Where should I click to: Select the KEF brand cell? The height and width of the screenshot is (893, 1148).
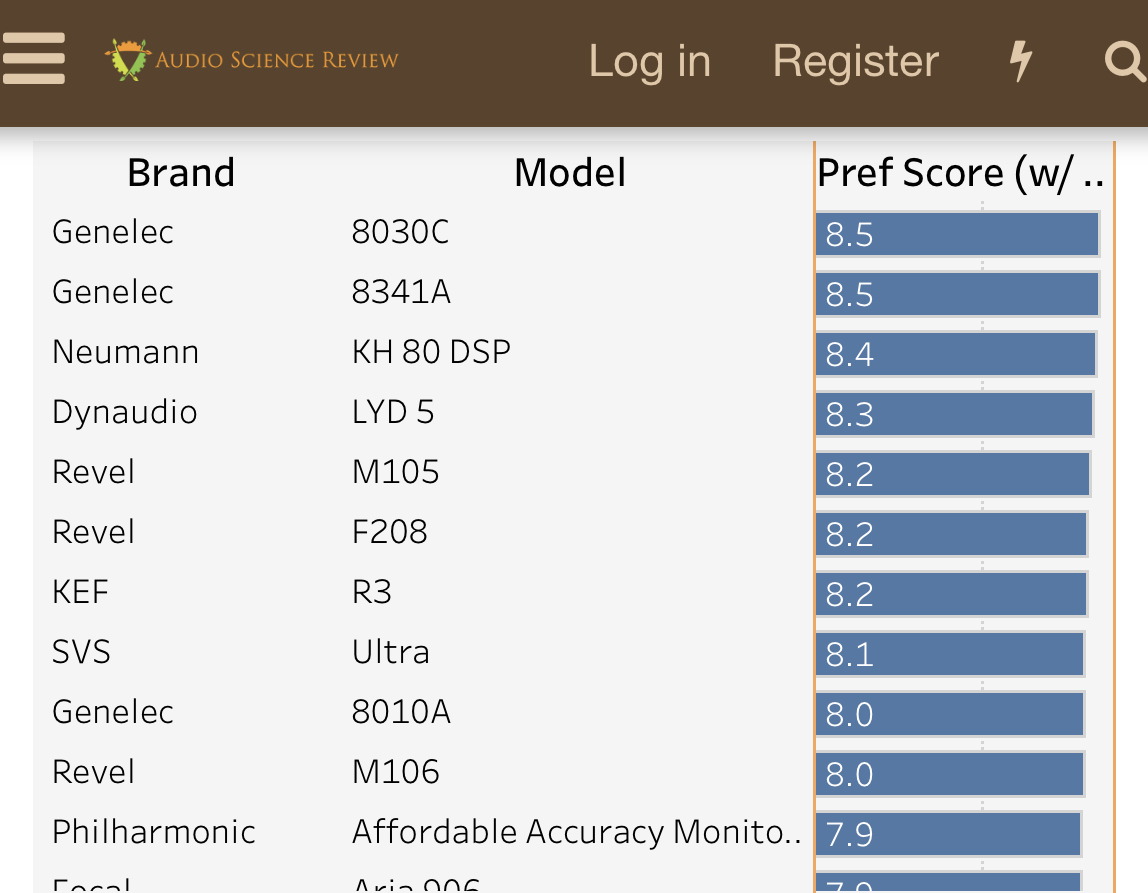[x=81, y=592]
